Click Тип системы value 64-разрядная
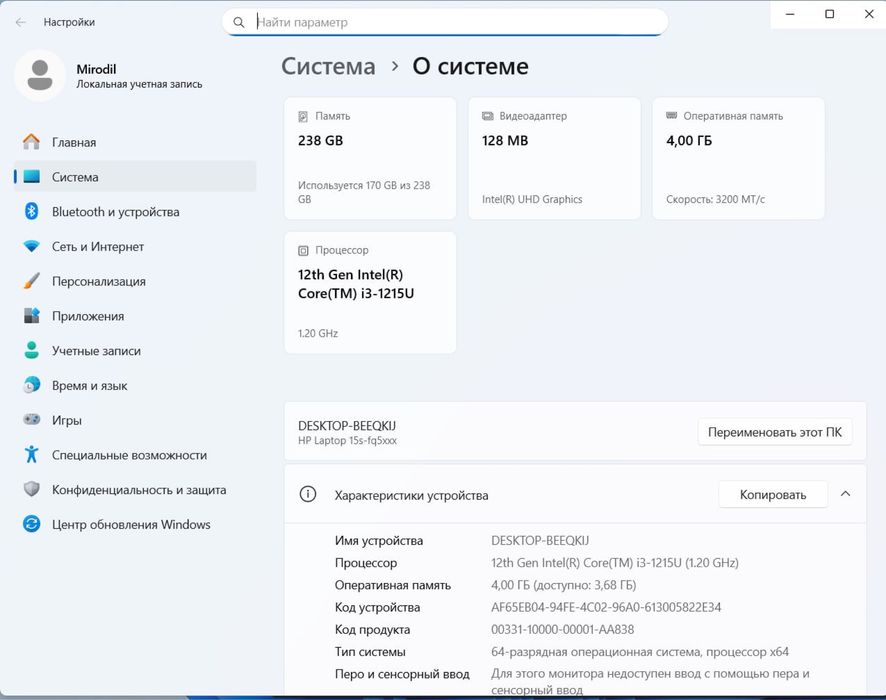 coord(640,651)
